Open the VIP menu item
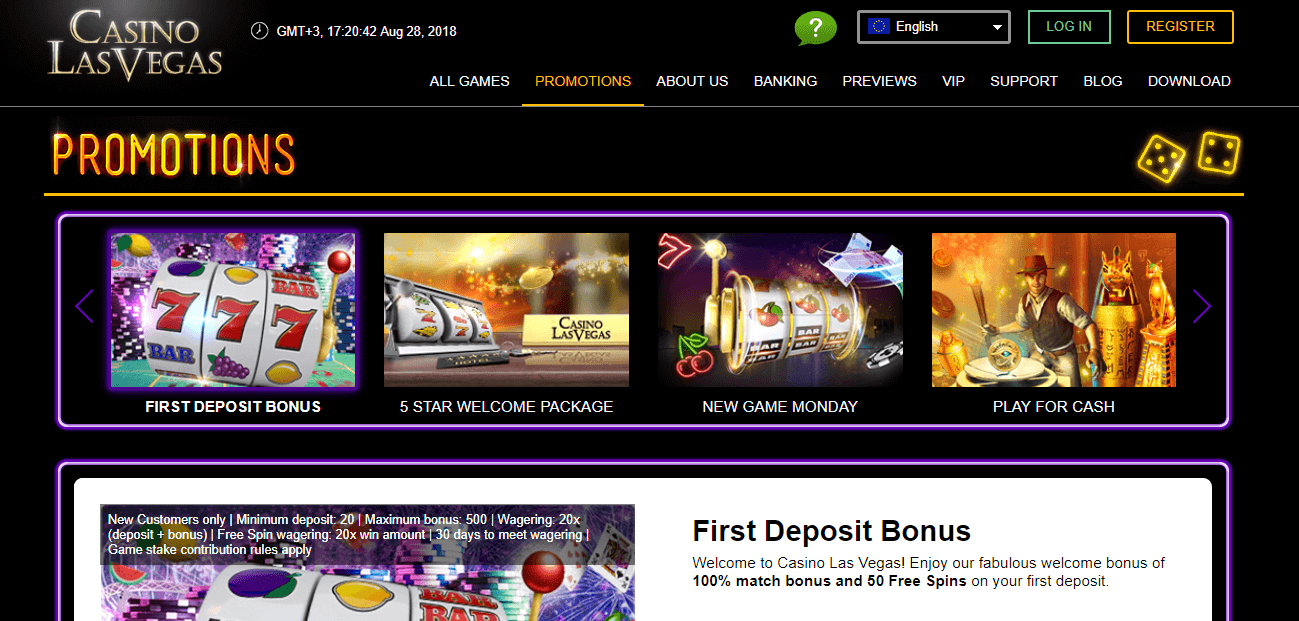Screen dimensions: 1299x621 953,81
